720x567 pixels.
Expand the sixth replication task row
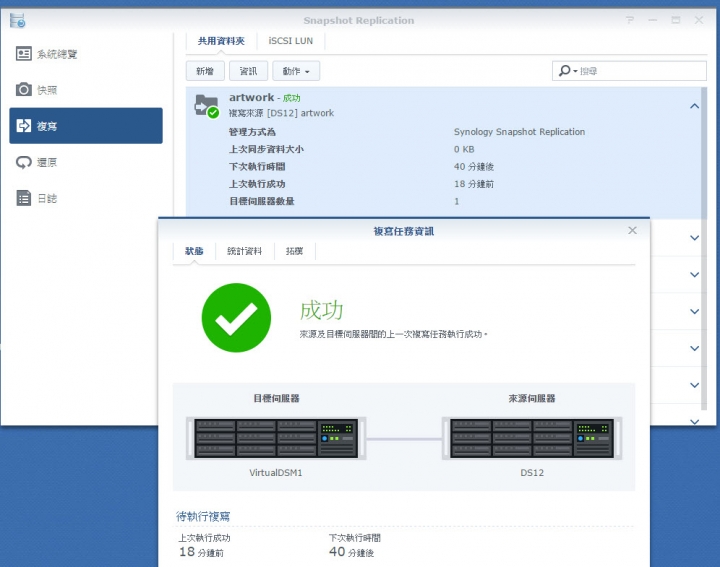[x=695, y=385]
